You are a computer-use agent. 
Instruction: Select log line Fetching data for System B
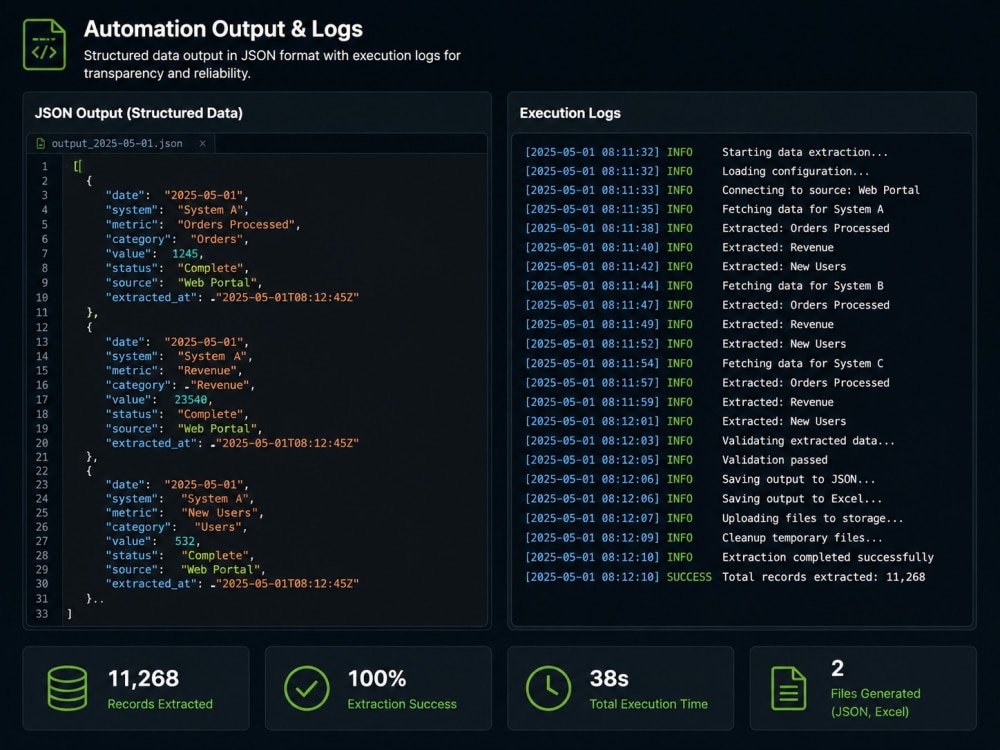(704, 286)
